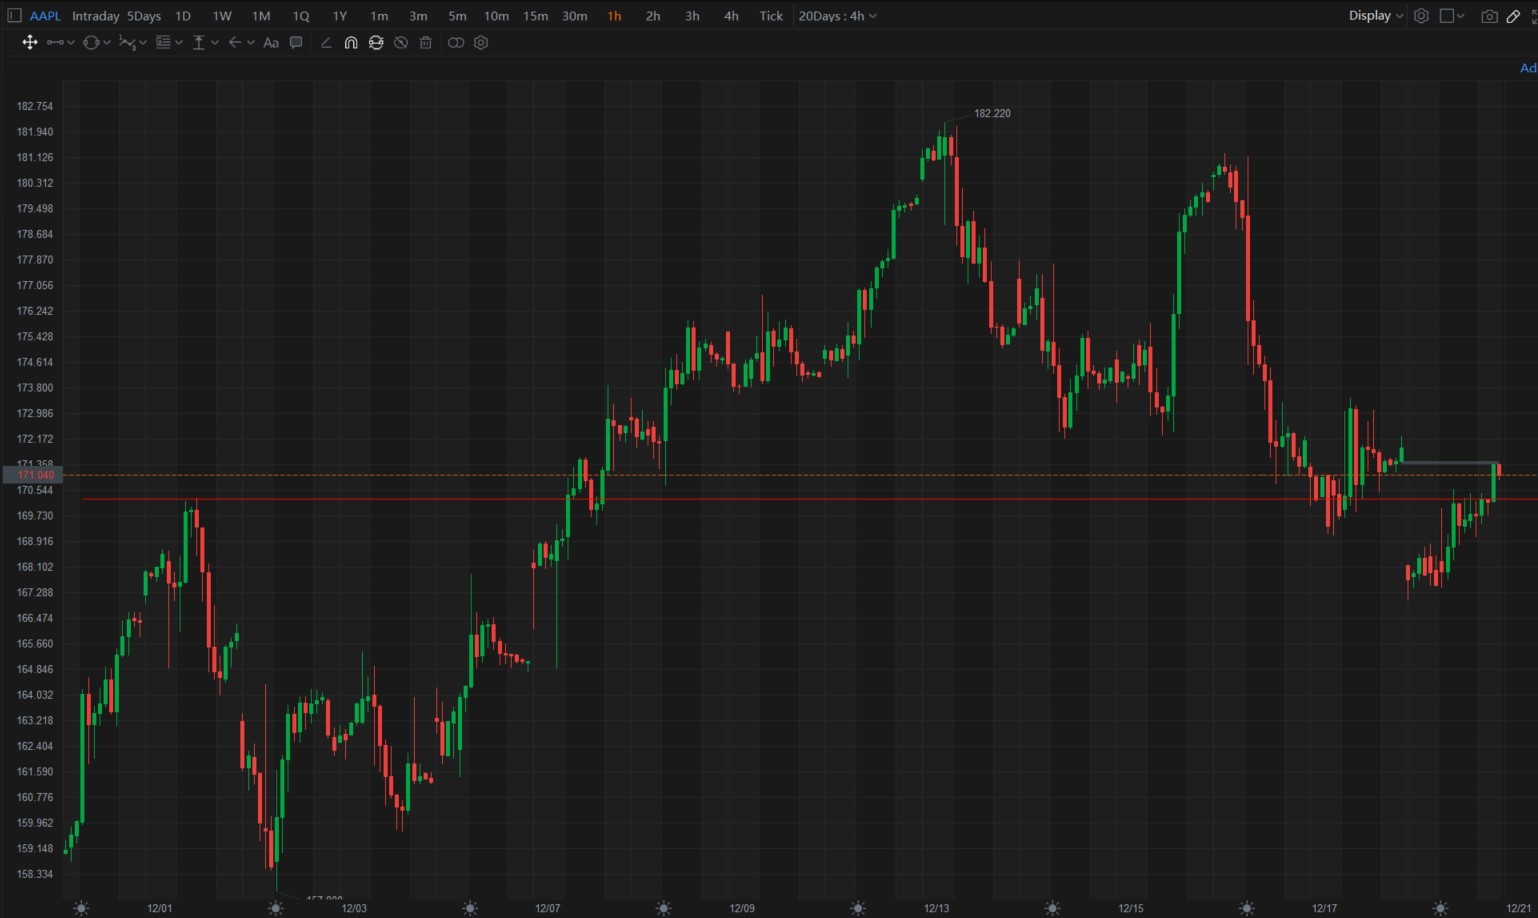Click the fullscreen expand icon
This screenshot has height=918, width=1538.
[1533, 16]
